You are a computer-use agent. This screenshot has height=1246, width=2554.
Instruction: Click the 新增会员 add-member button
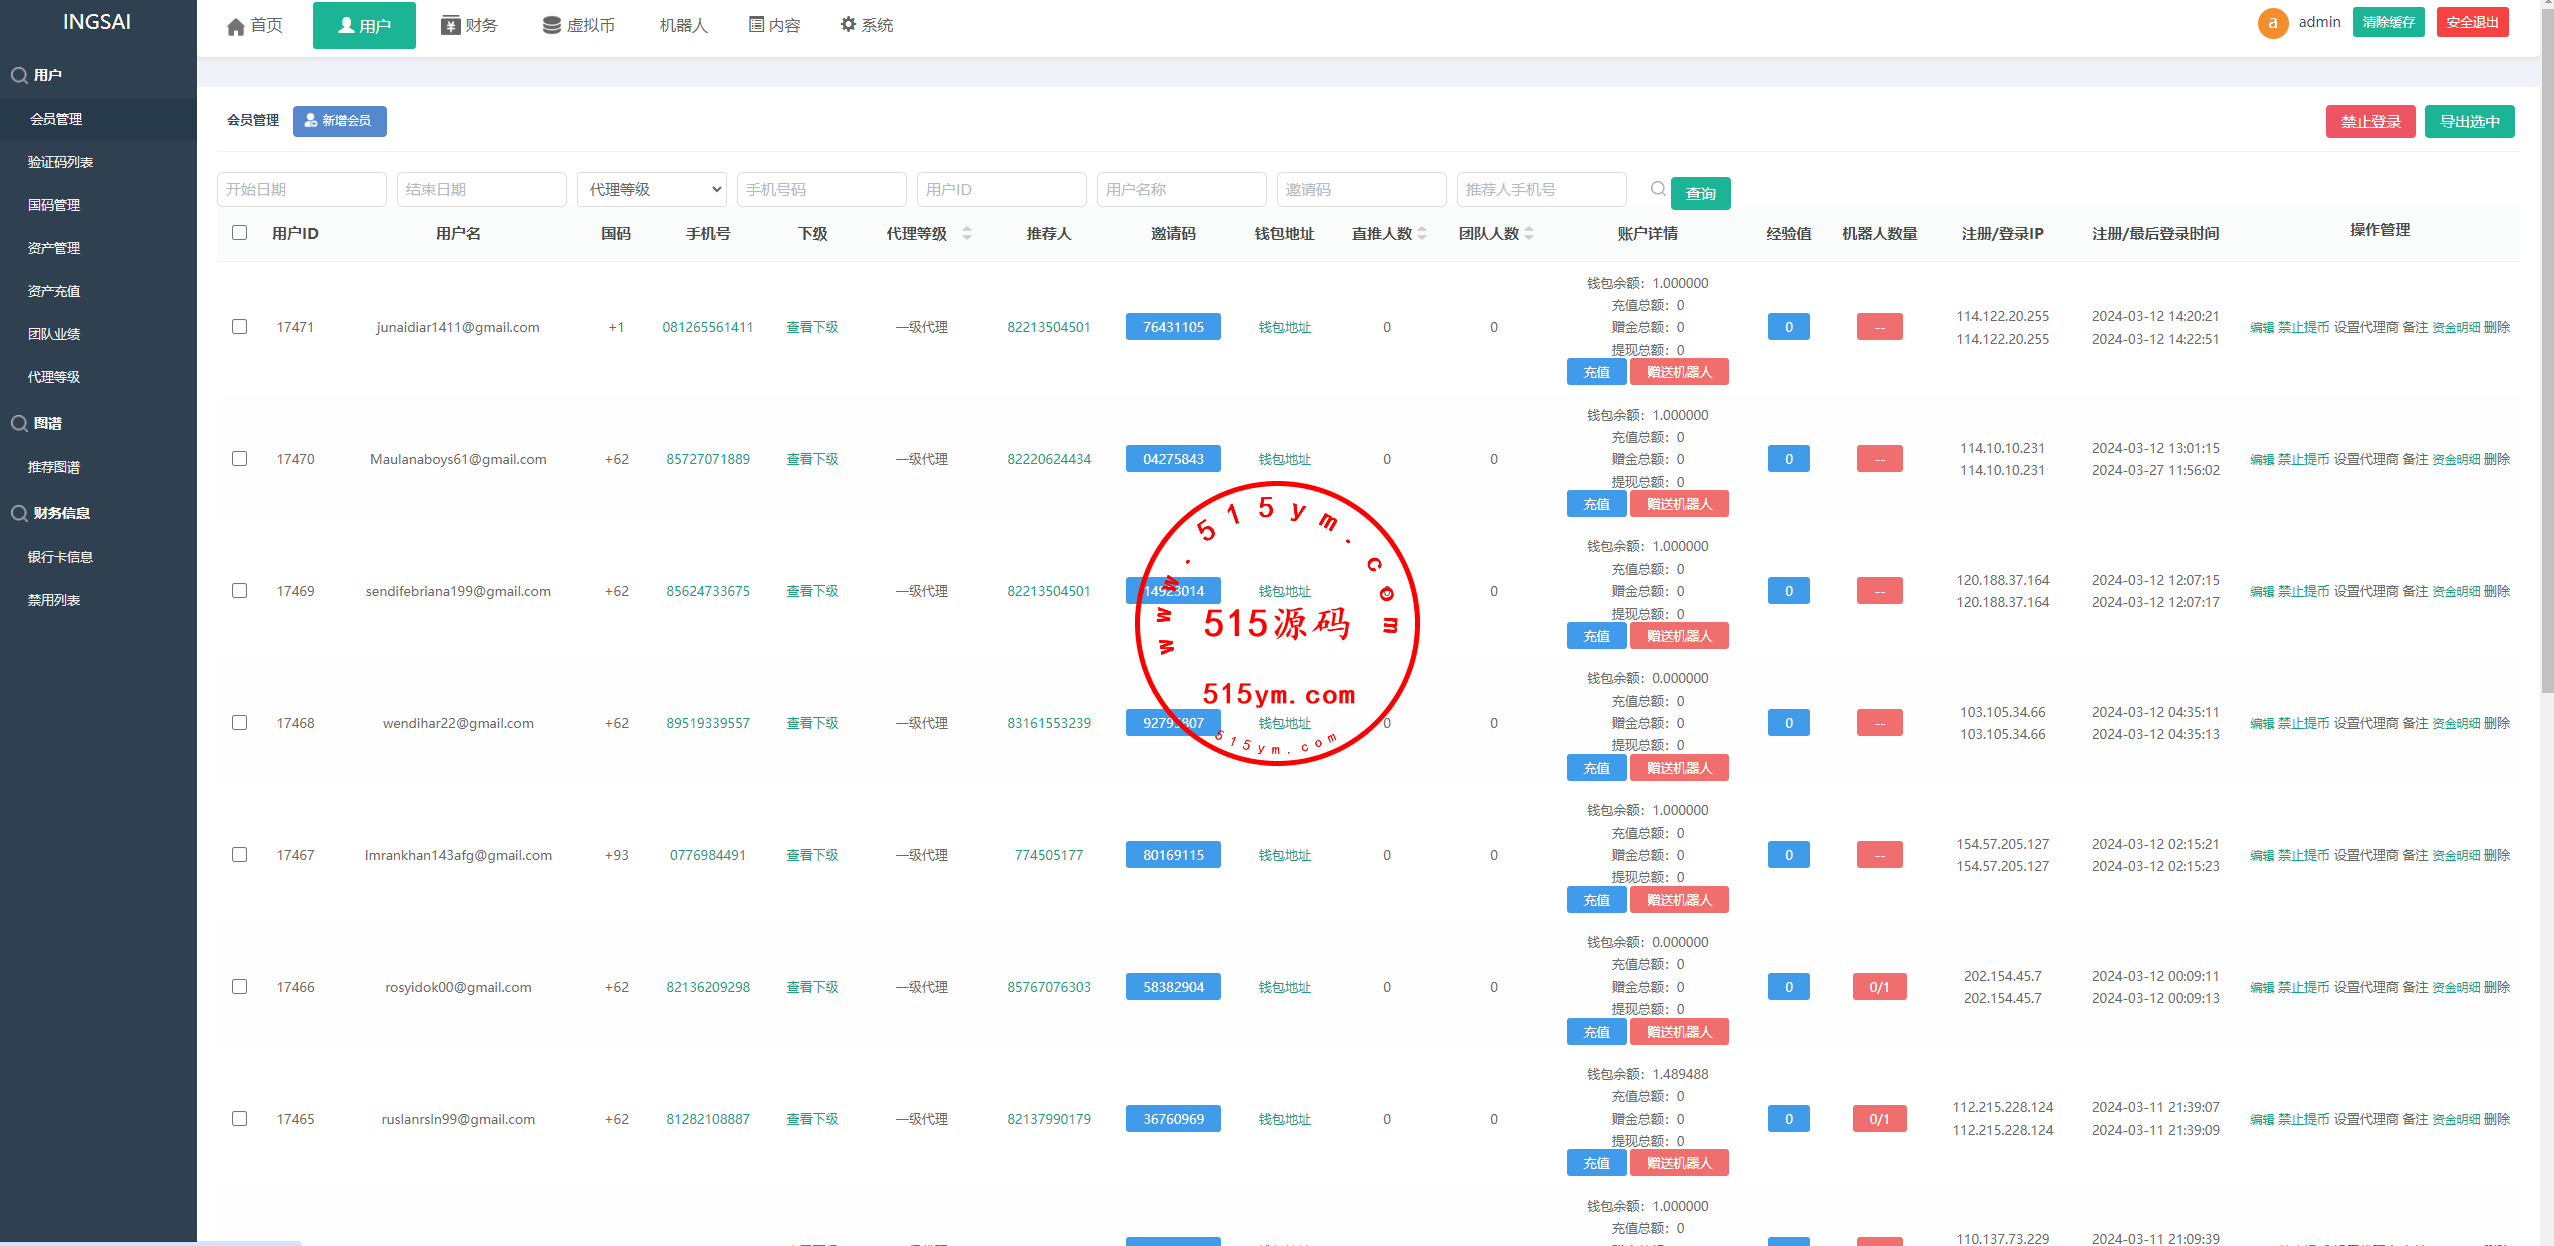point(339,121)
